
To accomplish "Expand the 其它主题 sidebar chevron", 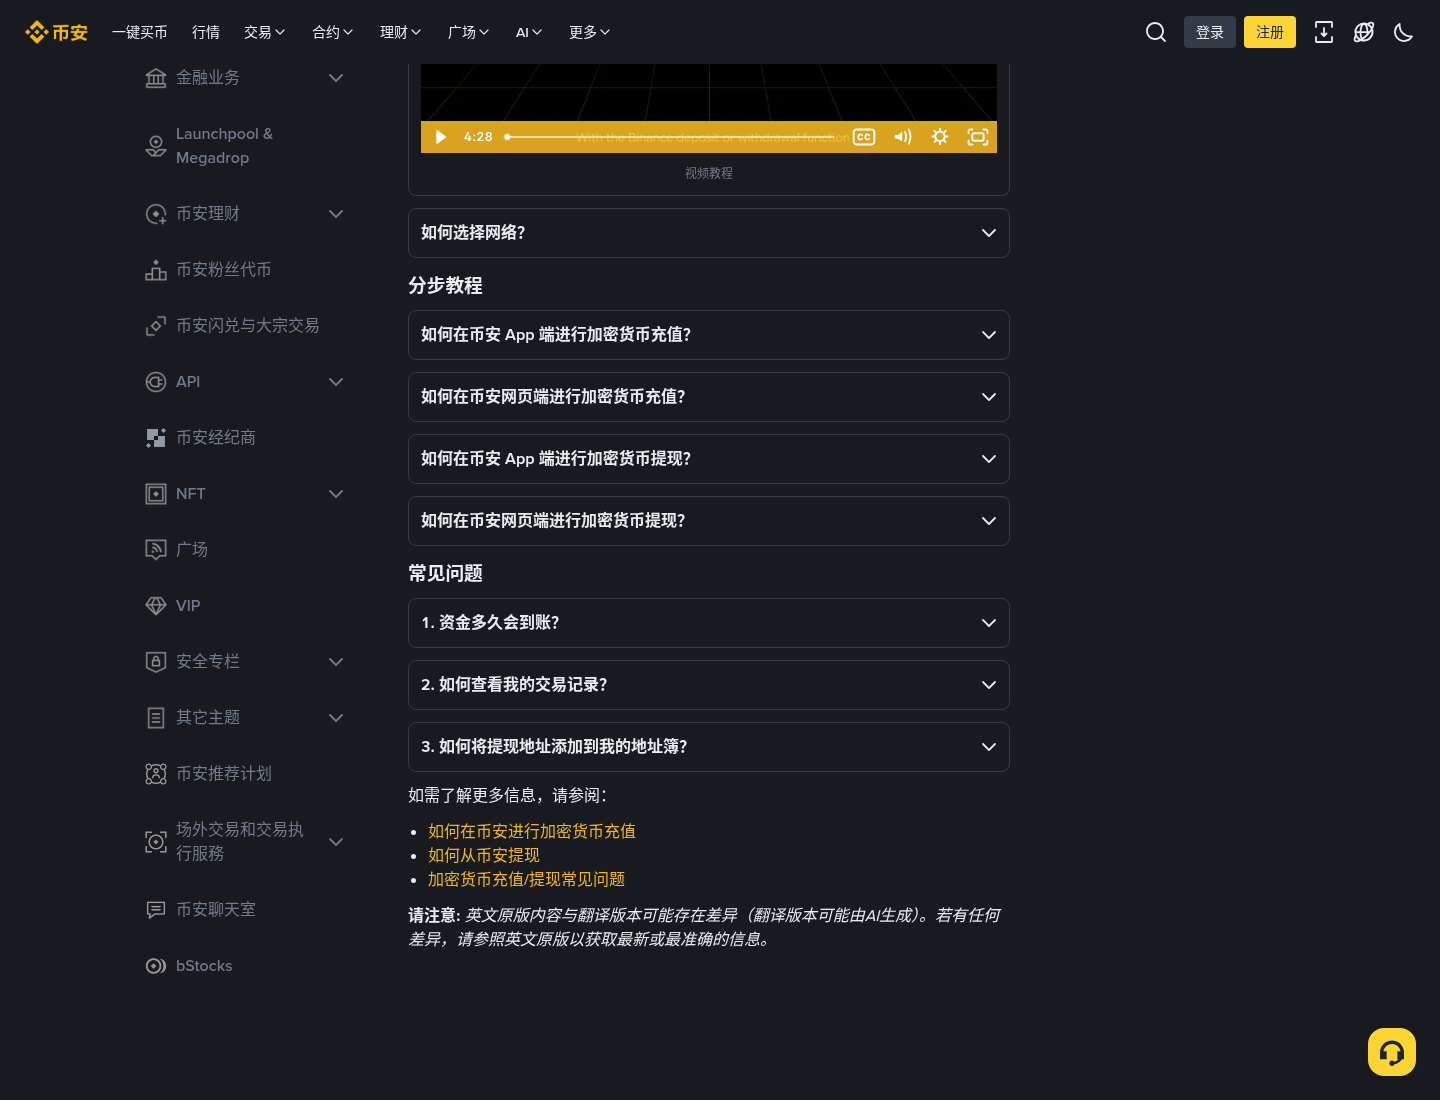I will click(x=336, y=718).
